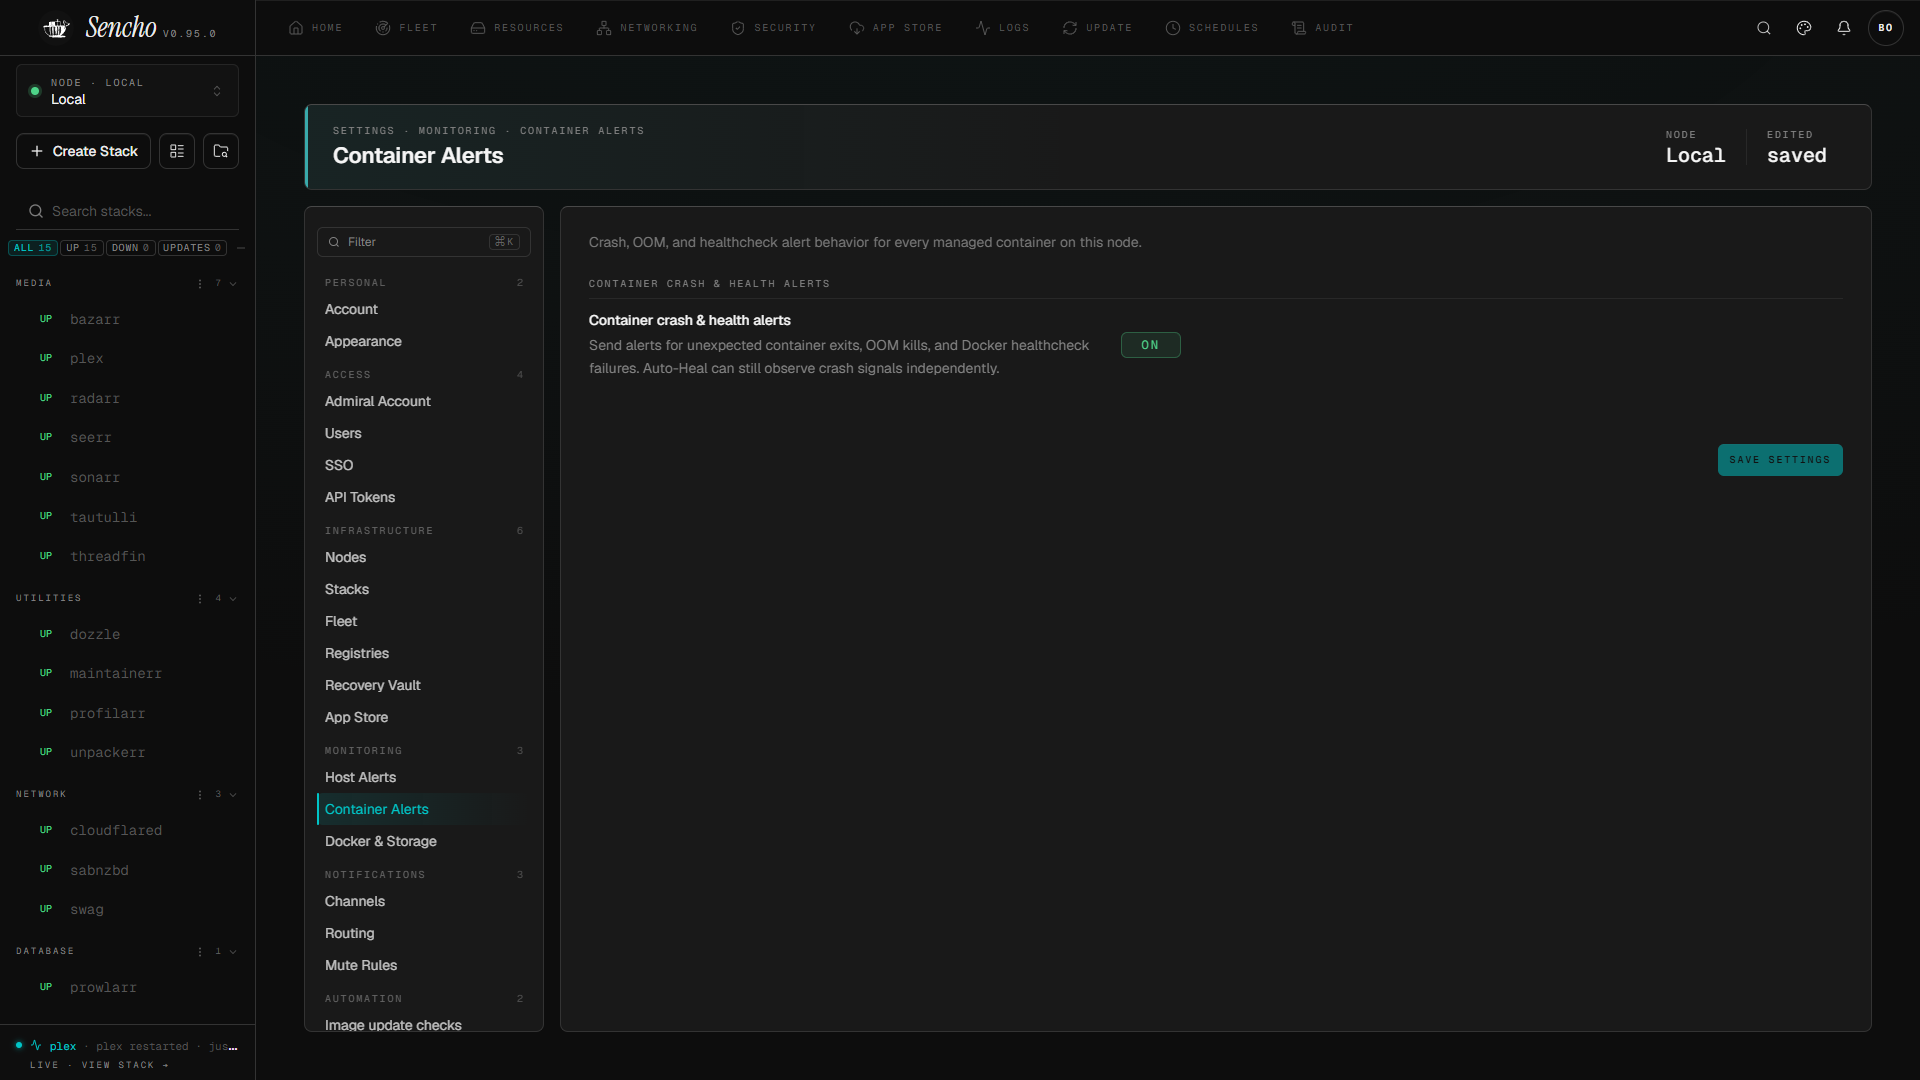Open the theme palette icon
This screenshot has width=1920, height=1080.
(x=1804, y=28)
